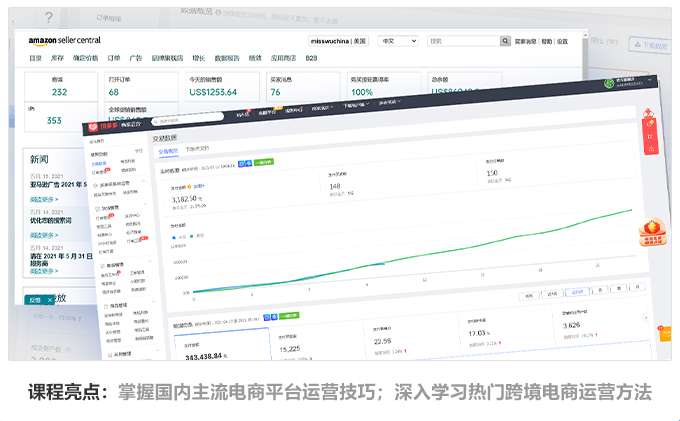Open the 增长 menu in Amazon

(198, 58)
